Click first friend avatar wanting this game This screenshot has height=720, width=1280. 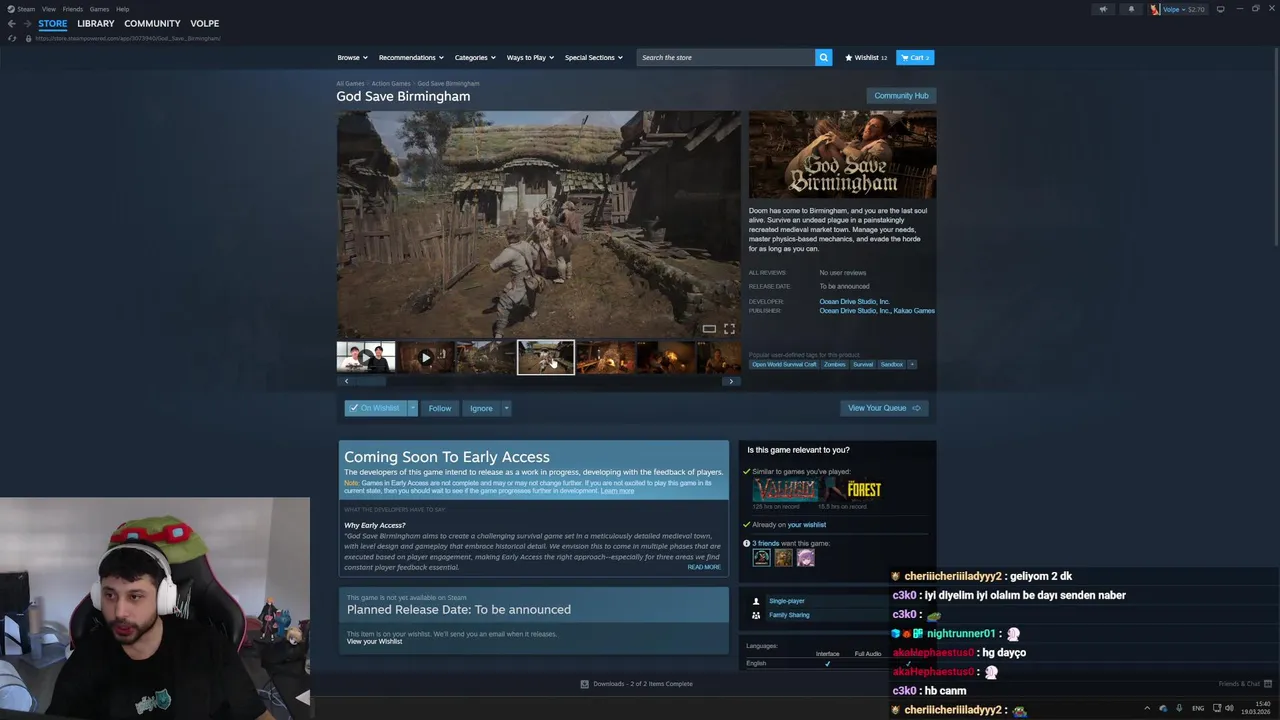point(762,558)
